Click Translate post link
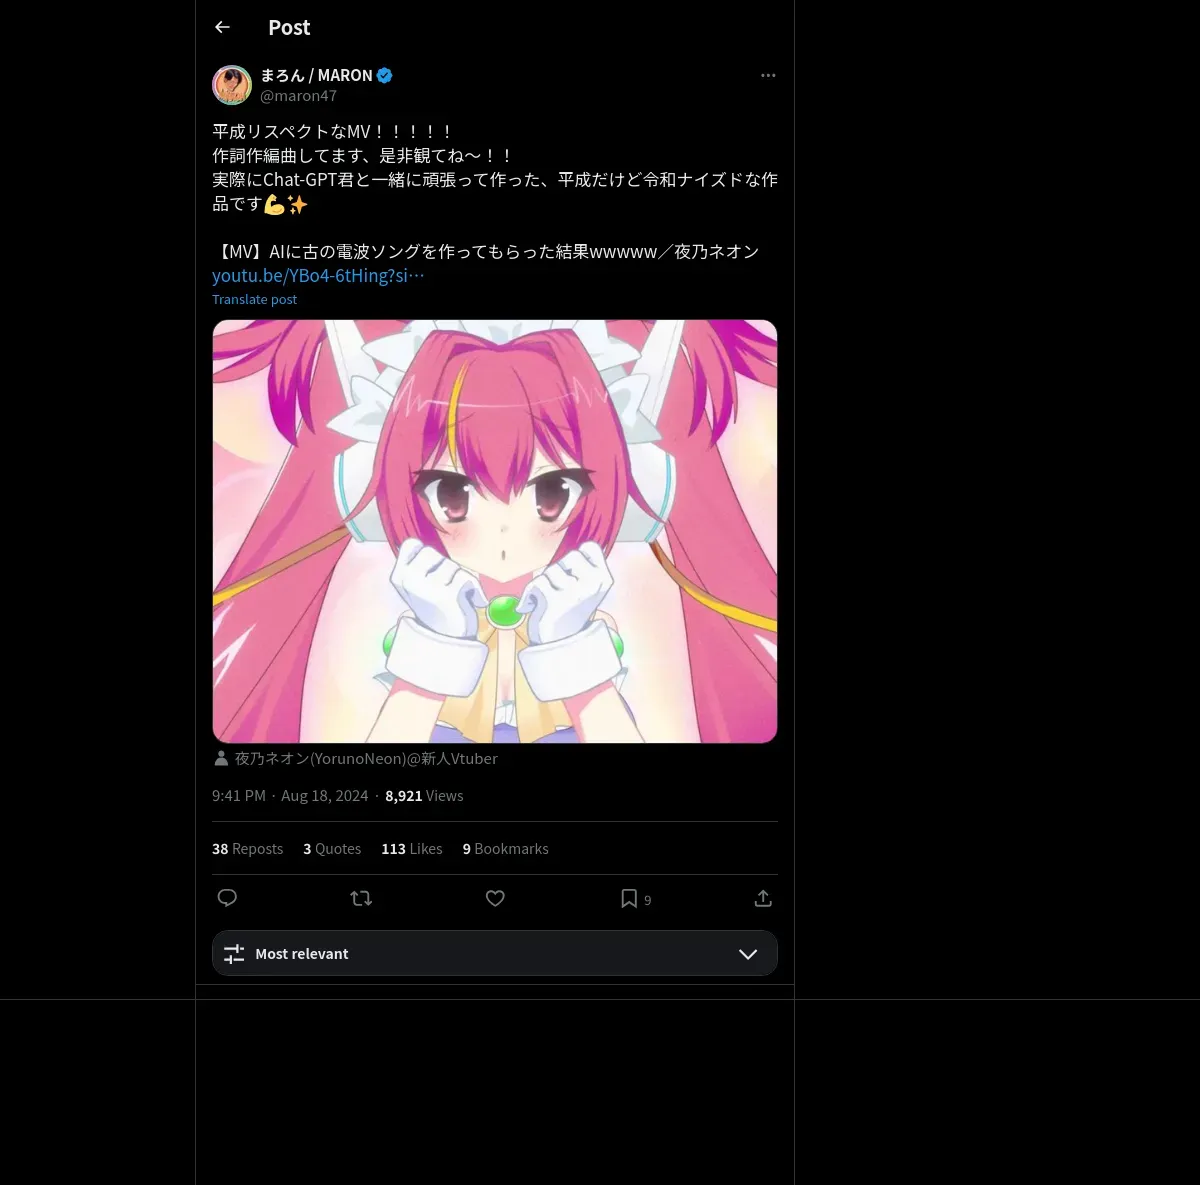The image size is (1200, 1185). pos(254,300)
